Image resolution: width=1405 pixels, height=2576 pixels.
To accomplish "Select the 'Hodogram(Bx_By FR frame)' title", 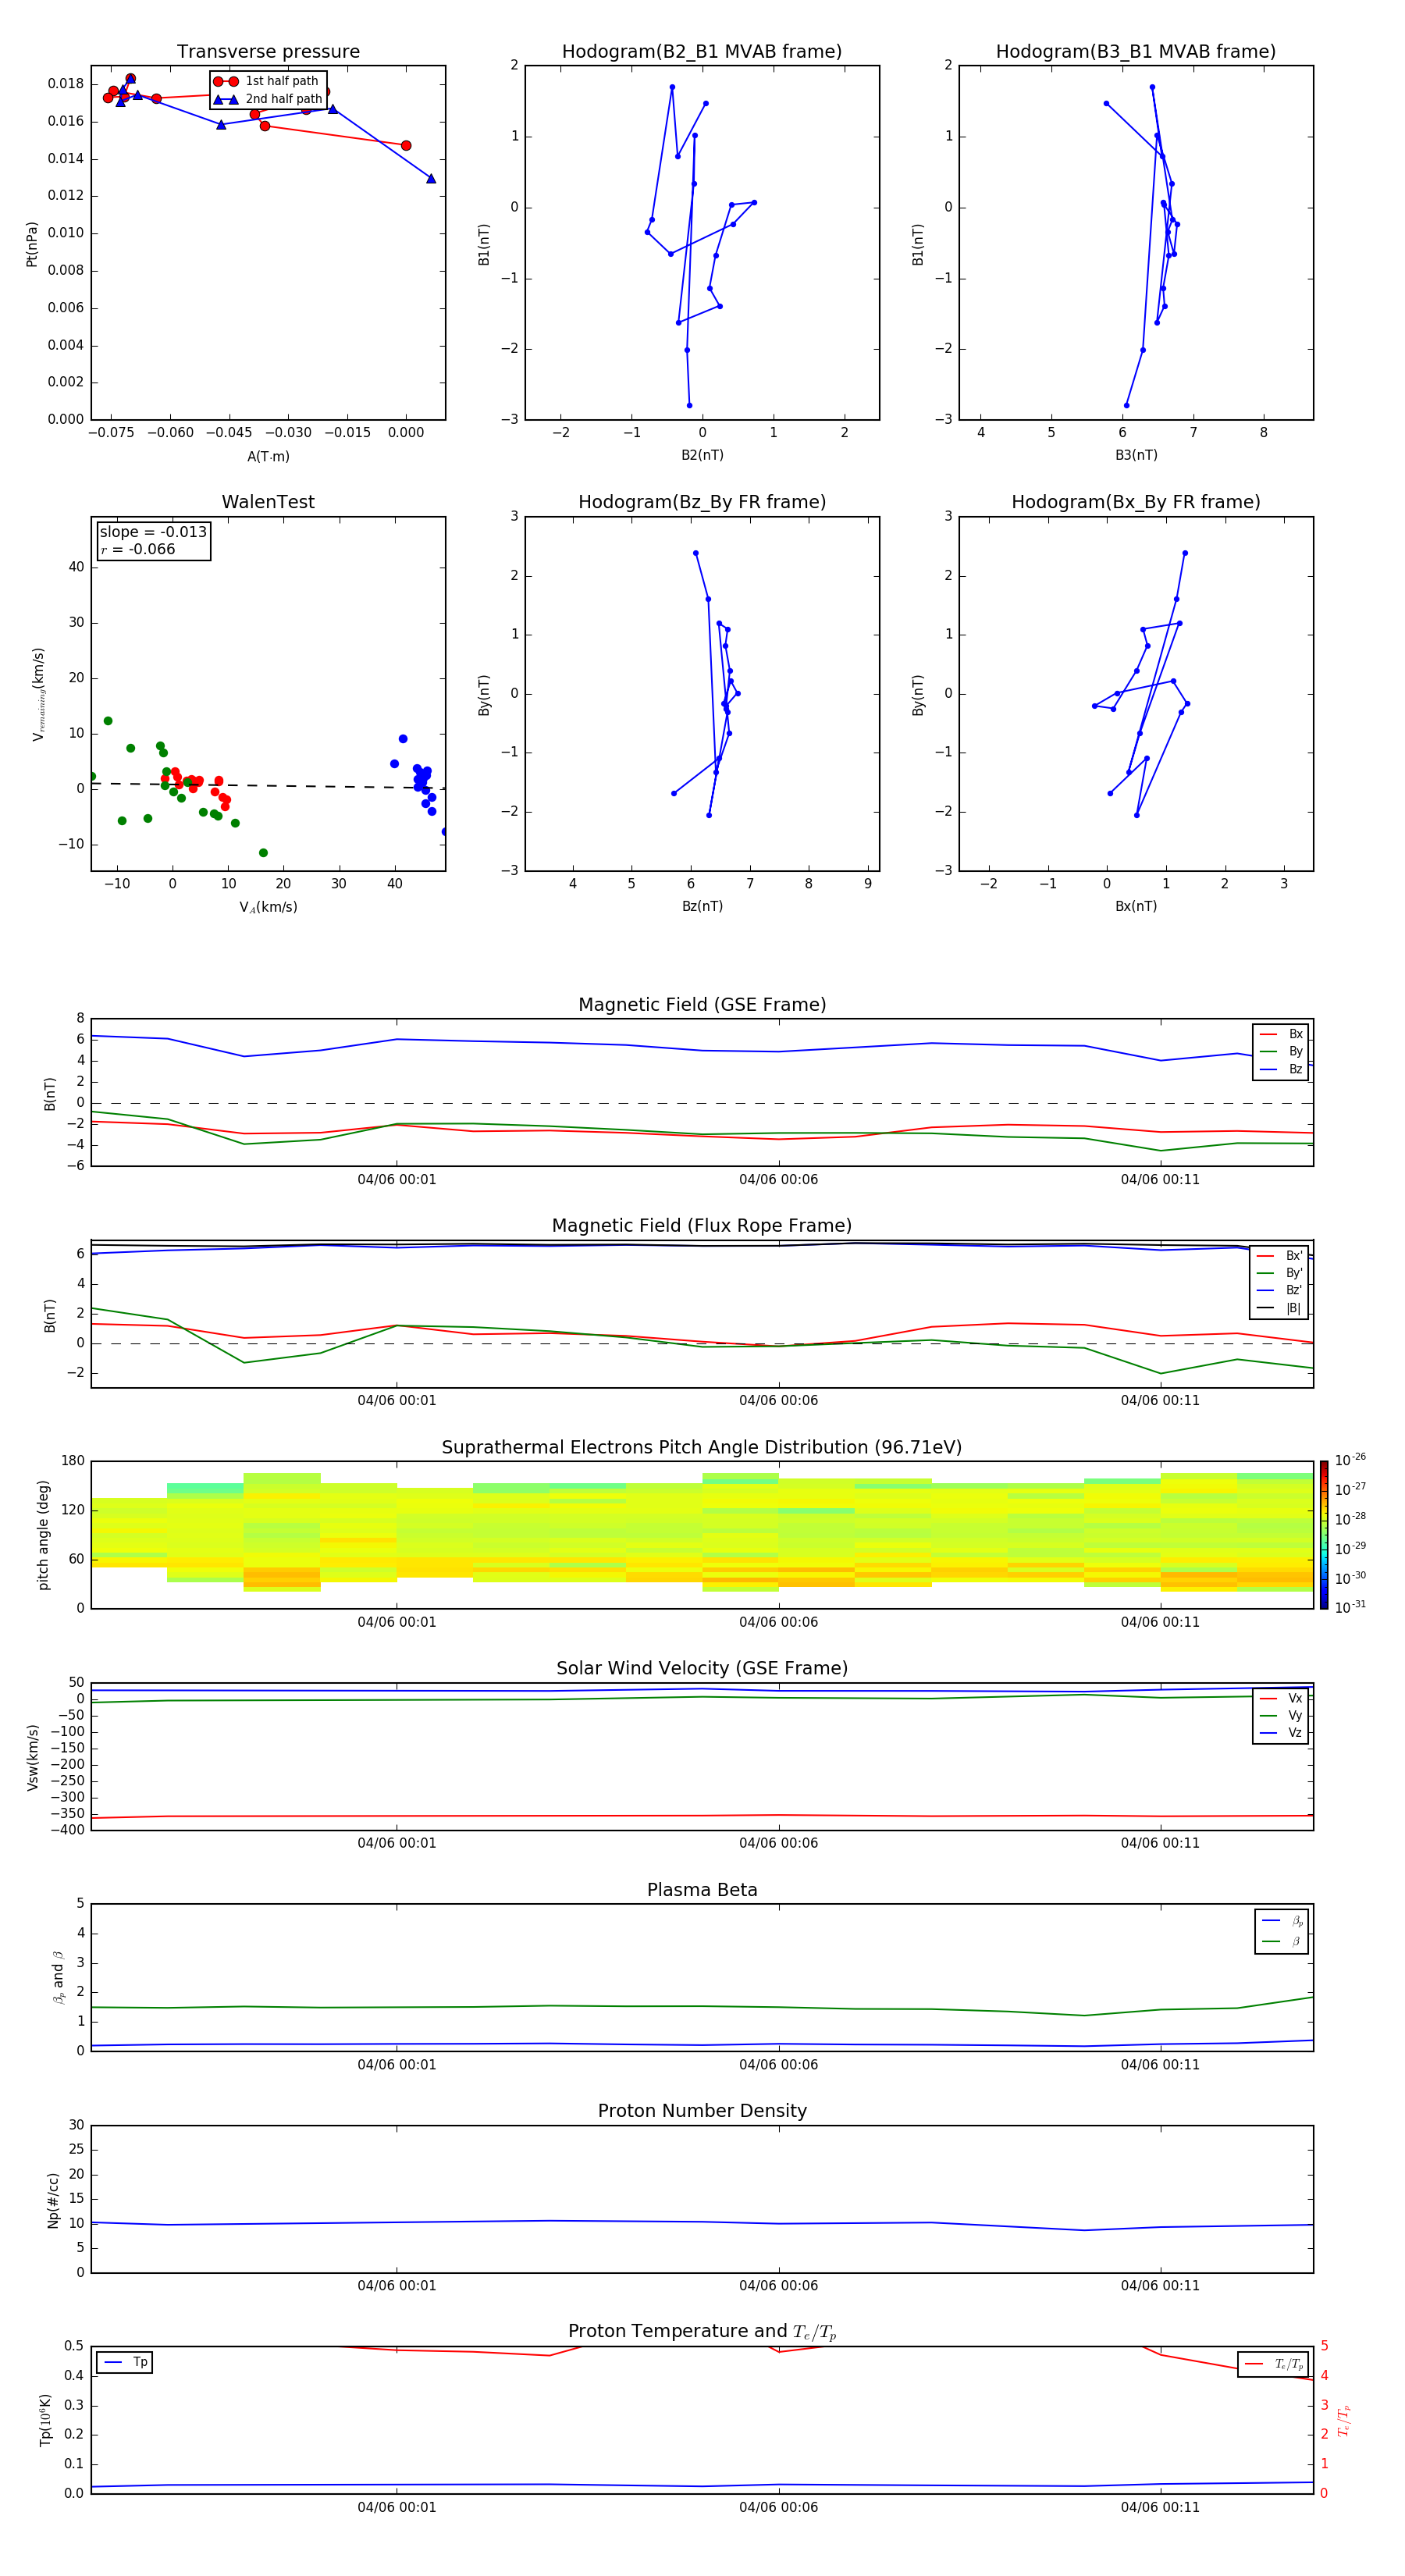I will pos(1136,502).
